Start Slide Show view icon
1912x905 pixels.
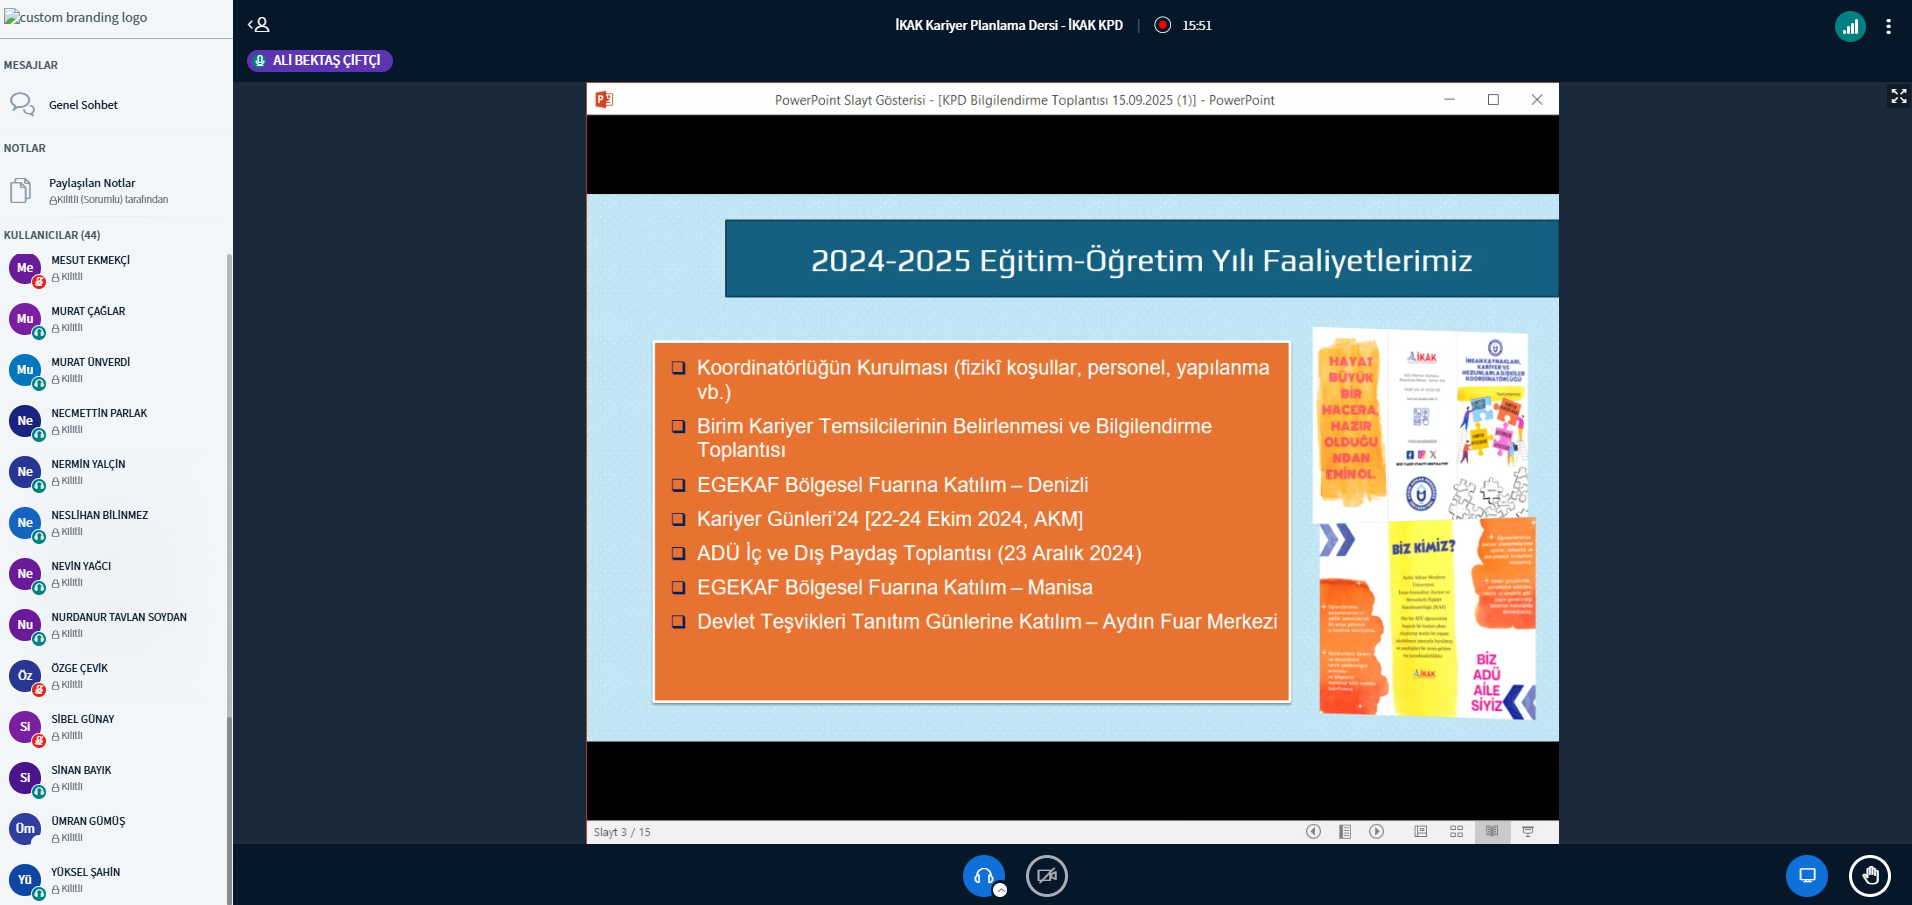1528,832
